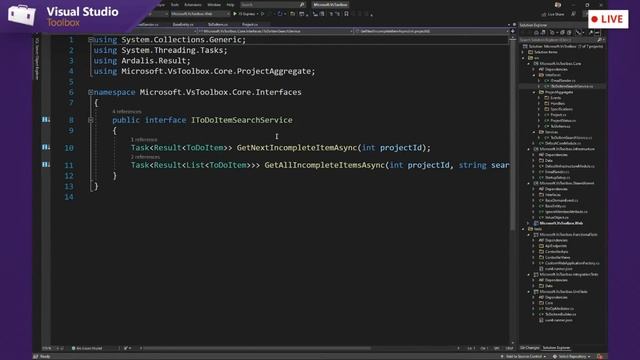Select StartupSetup.cs file

(x=557, y=178)
